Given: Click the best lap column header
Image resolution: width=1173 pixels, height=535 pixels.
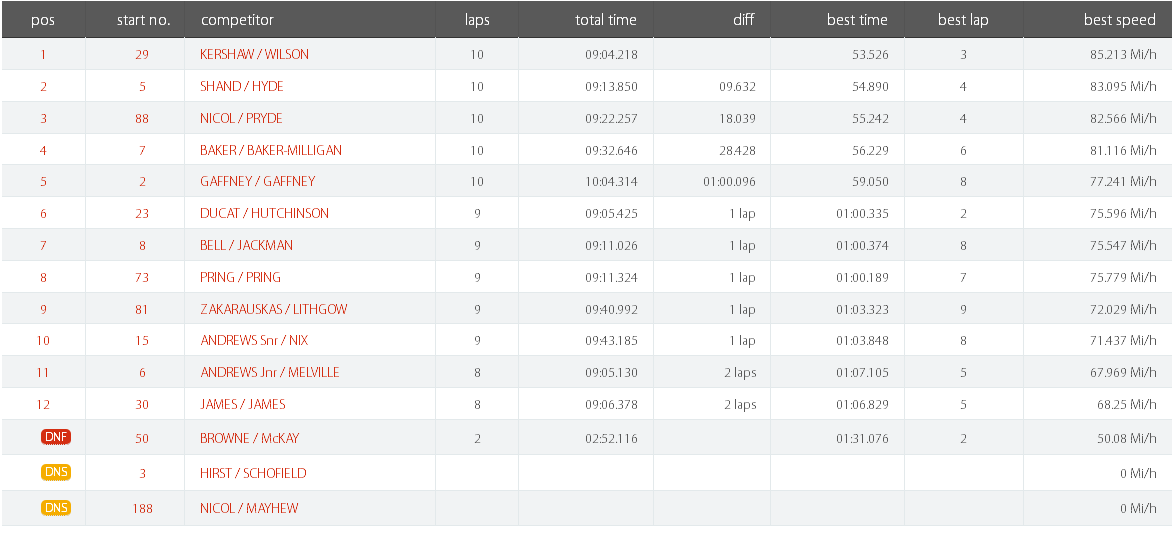Looking at the screenshot, I should [964, 20].
